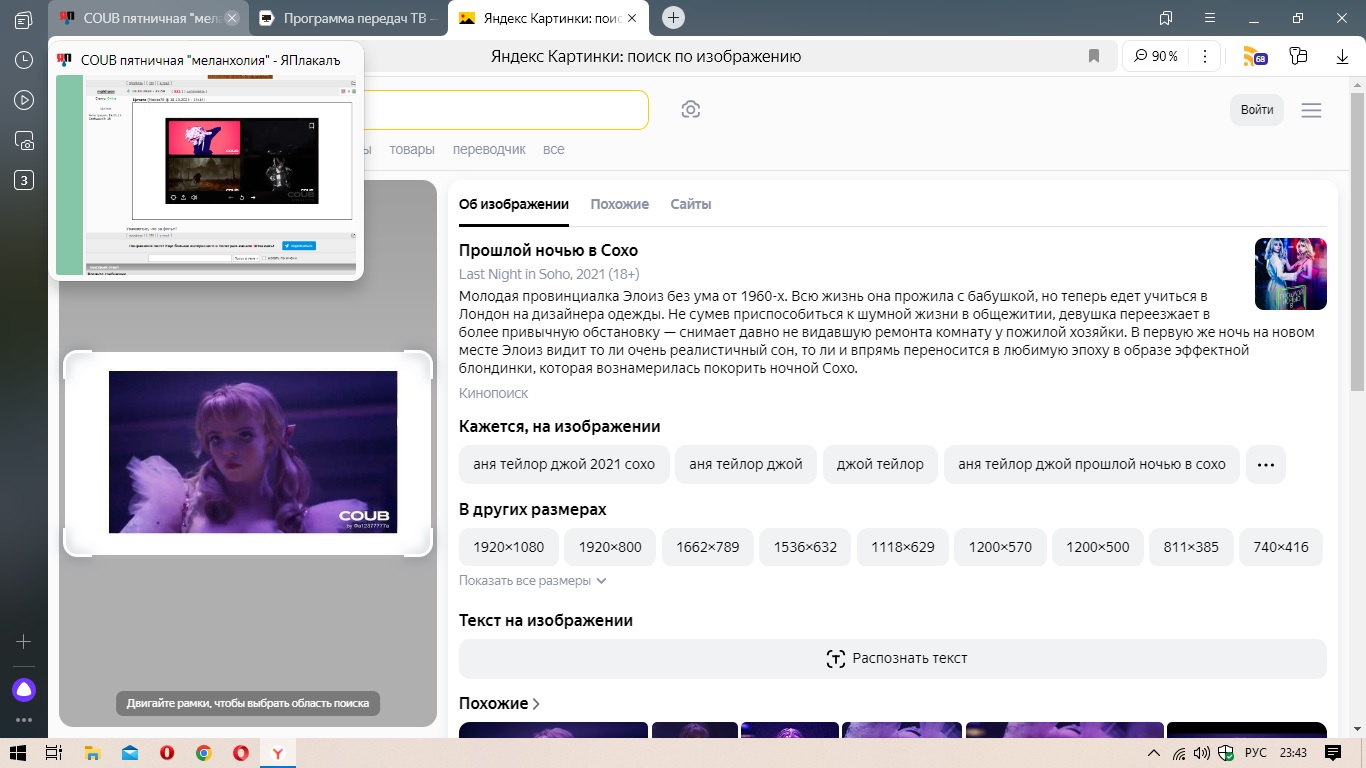Select the 1200×500 image size

pyautogui.click(x=1098, y=547)
